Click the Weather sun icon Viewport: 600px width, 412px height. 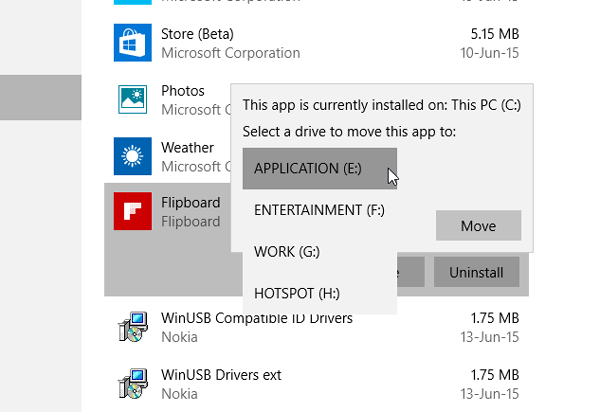click(x=132, y=155)
